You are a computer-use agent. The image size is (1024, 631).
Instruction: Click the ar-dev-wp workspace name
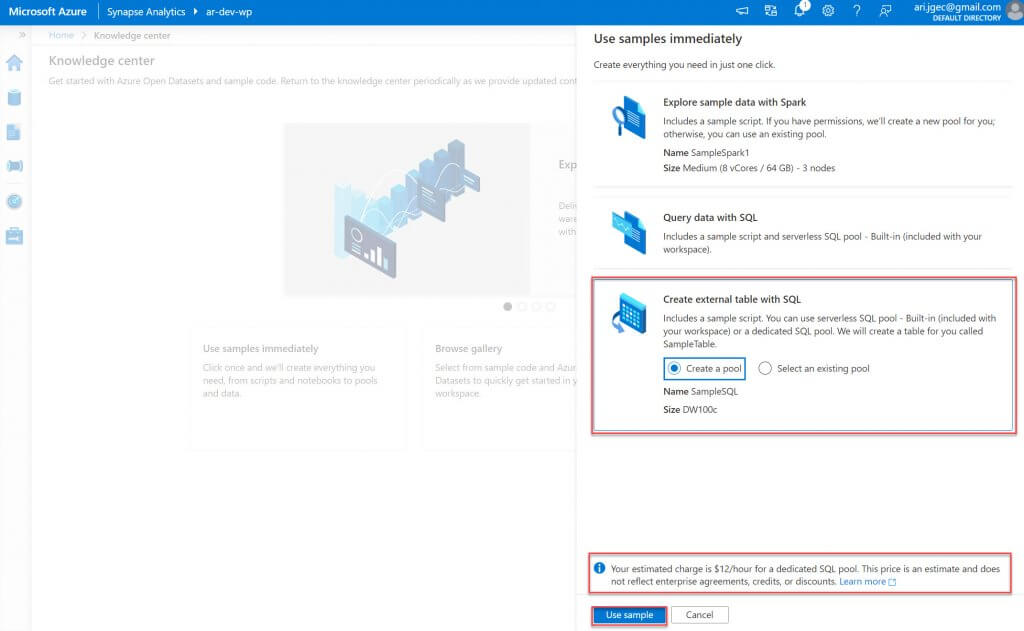coord(229,12)
